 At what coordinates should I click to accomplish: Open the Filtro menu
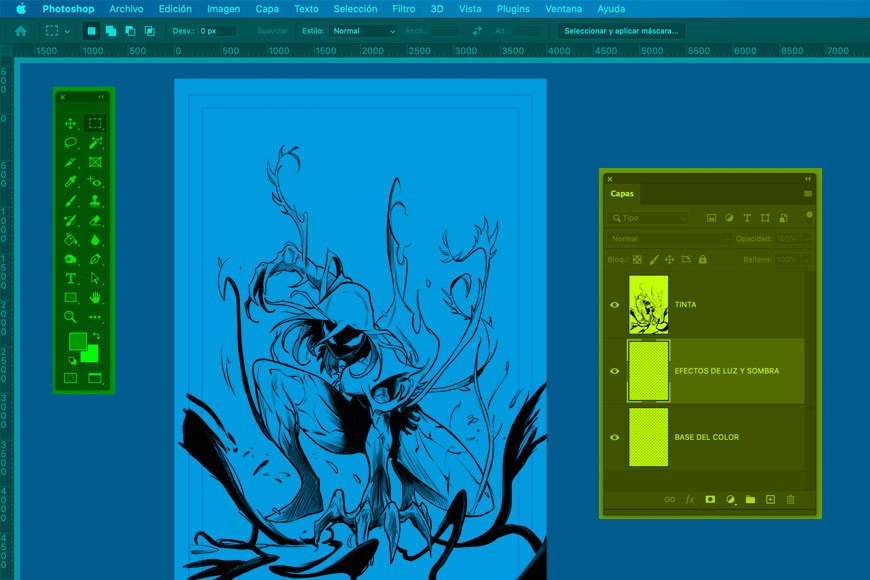[x=404, y=9]
